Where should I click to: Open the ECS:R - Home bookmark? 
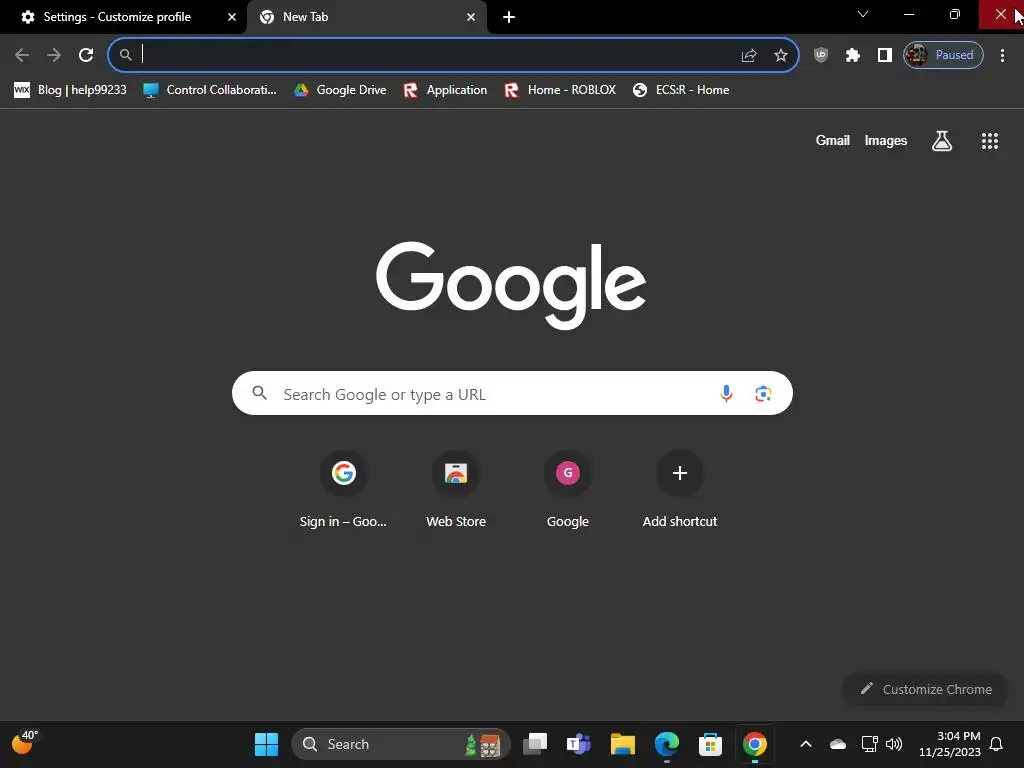tap(681, 90)
